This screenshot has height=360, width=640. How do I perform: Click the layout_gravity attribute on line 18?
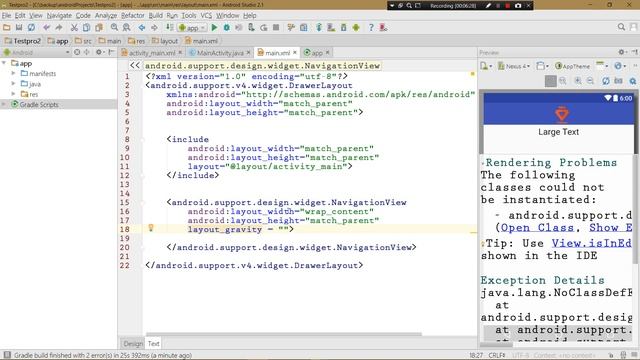[x=224, y=229]
